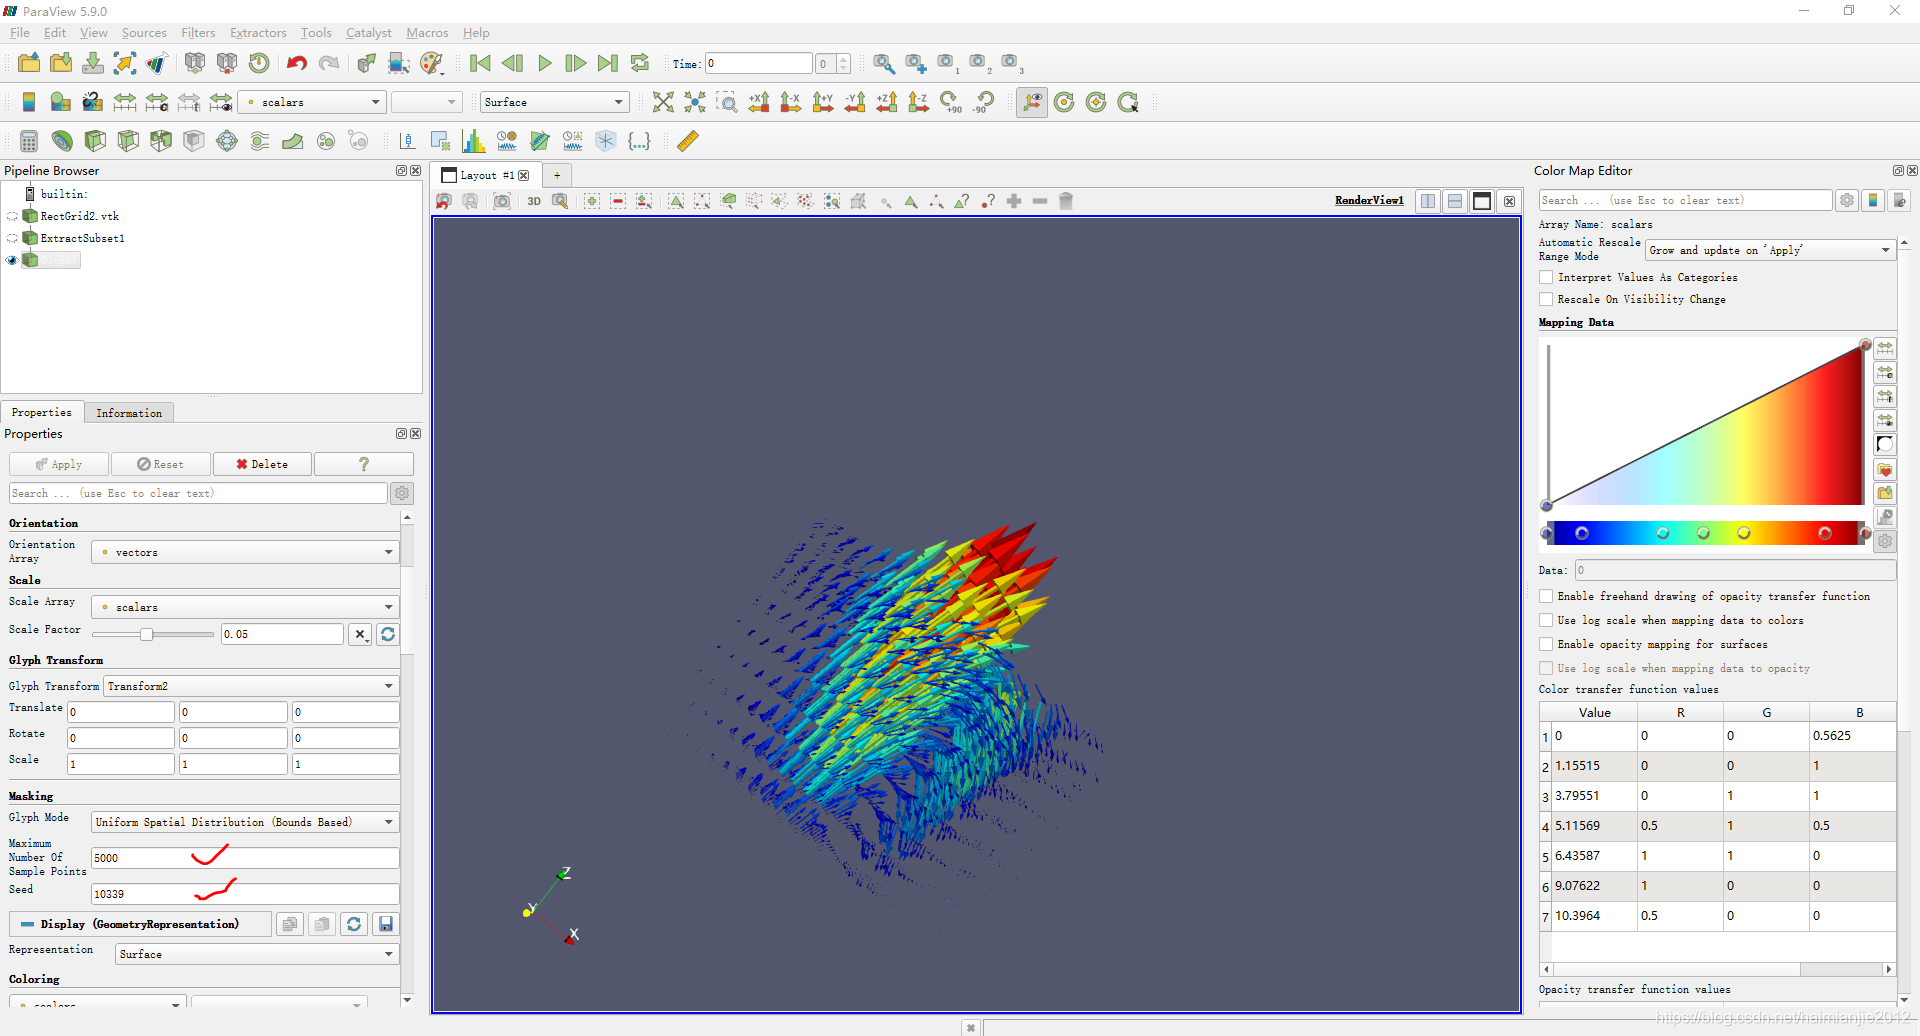Open the File menu
Image resolution: width=1920 pixels, height=1036 pixels.
click(x=20, y=33)
